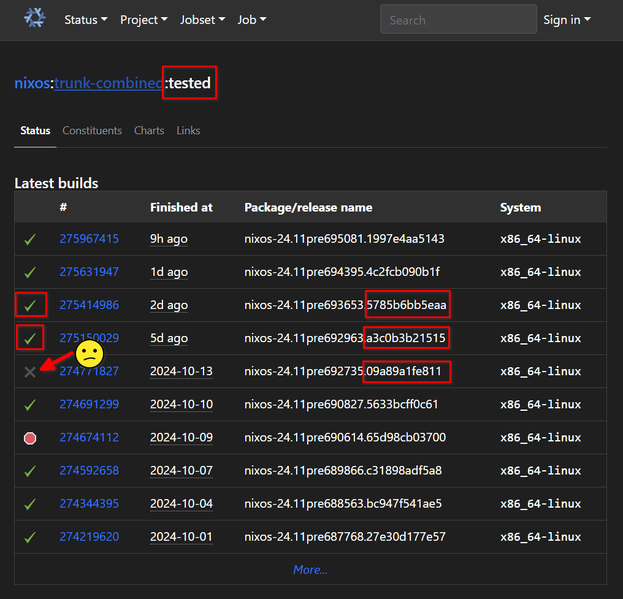623x599 pixels.
Task: Click green checkmark for build 274592658
Action: [30, 471]
